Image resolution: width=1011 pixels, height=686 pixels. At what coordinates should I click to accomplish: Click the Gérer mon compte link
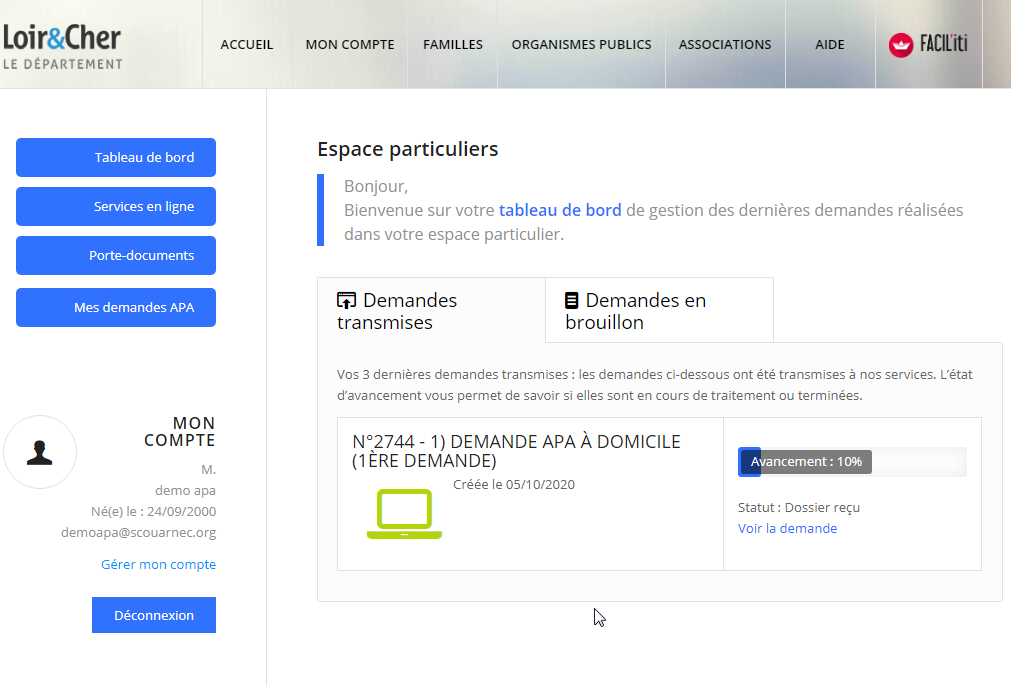click(x=158, y=564)
